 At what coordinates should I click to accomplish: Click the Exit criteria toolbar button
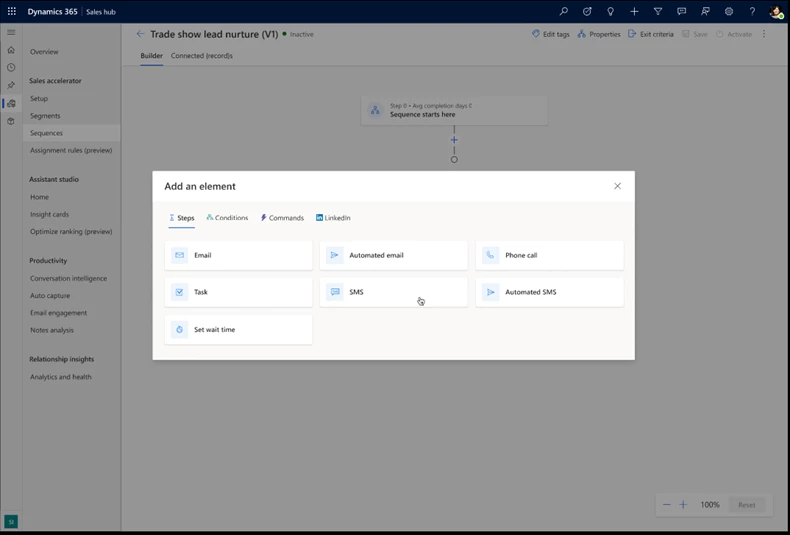[650, 34]
